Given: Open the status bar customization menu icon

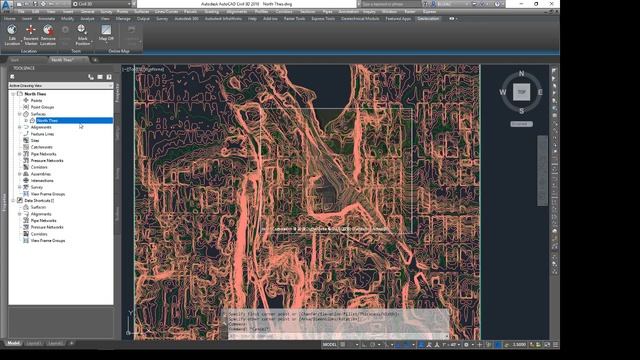Looking at the screenshot, I should click(556, 344).
